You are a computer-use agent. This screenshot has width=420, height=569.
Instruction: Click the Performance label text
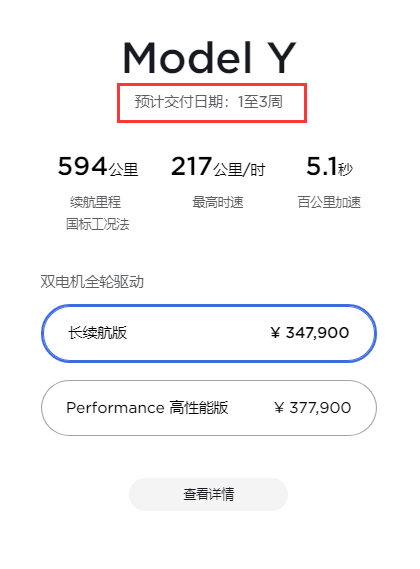coord(115,408)
